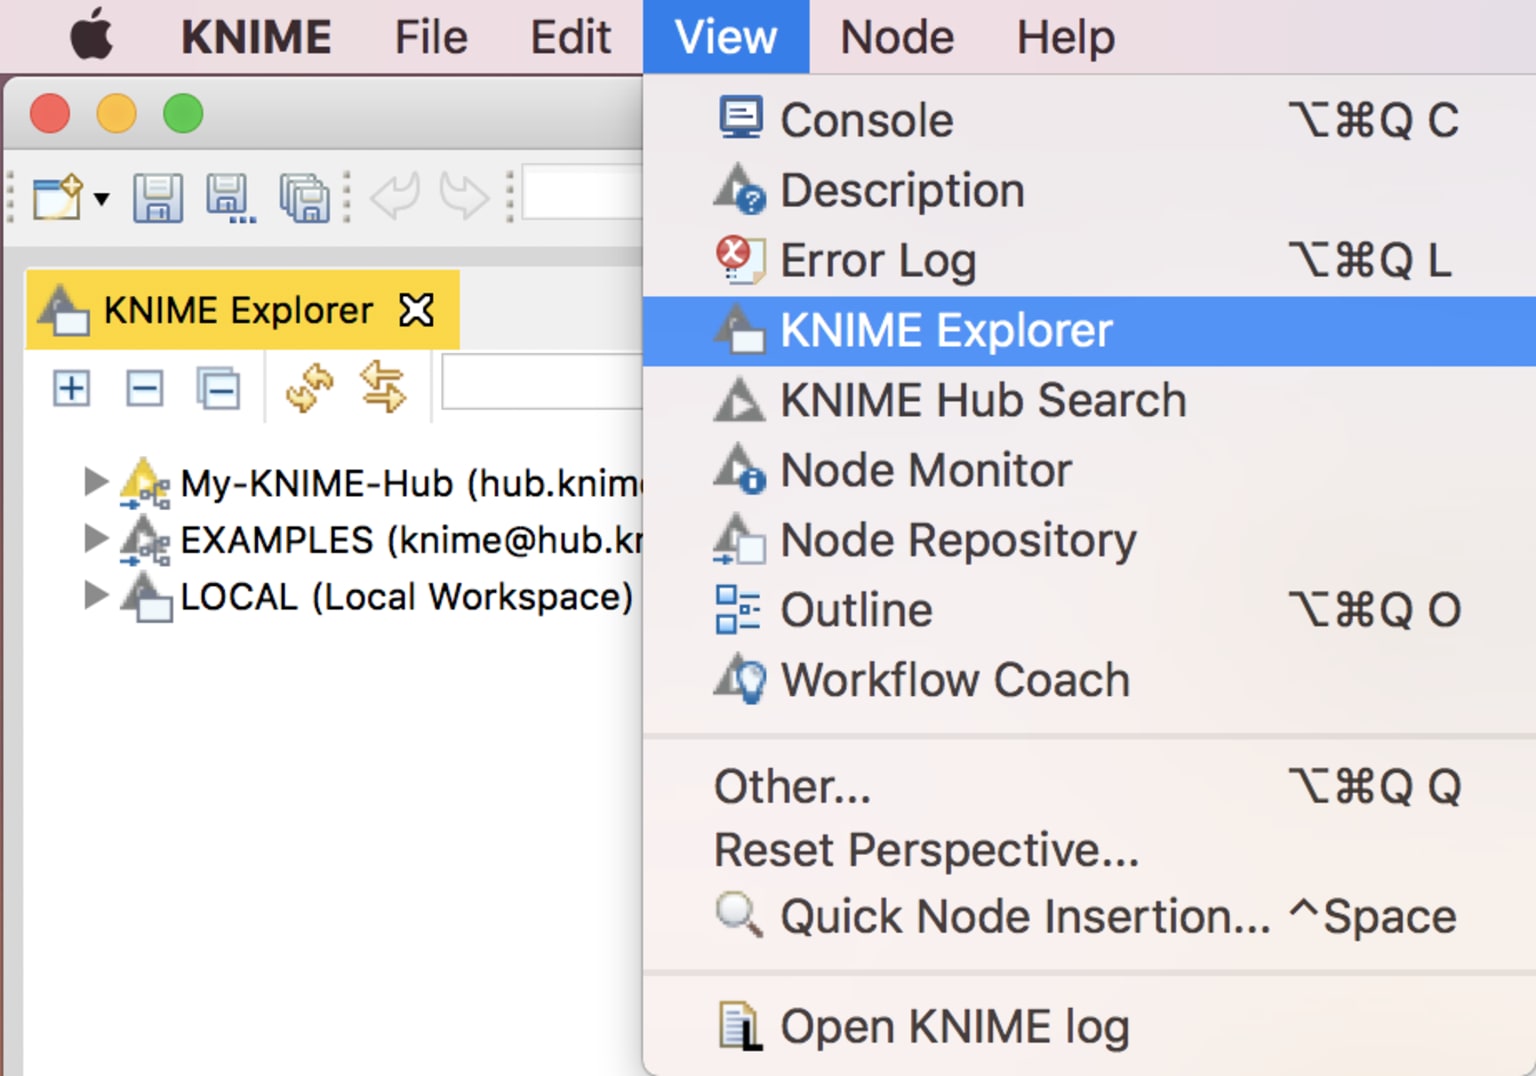The height and width of the screenshot is (1076, 1536).
Task: Select EXAMPLES entry in explorer tree
Action: tap(411, 541)
